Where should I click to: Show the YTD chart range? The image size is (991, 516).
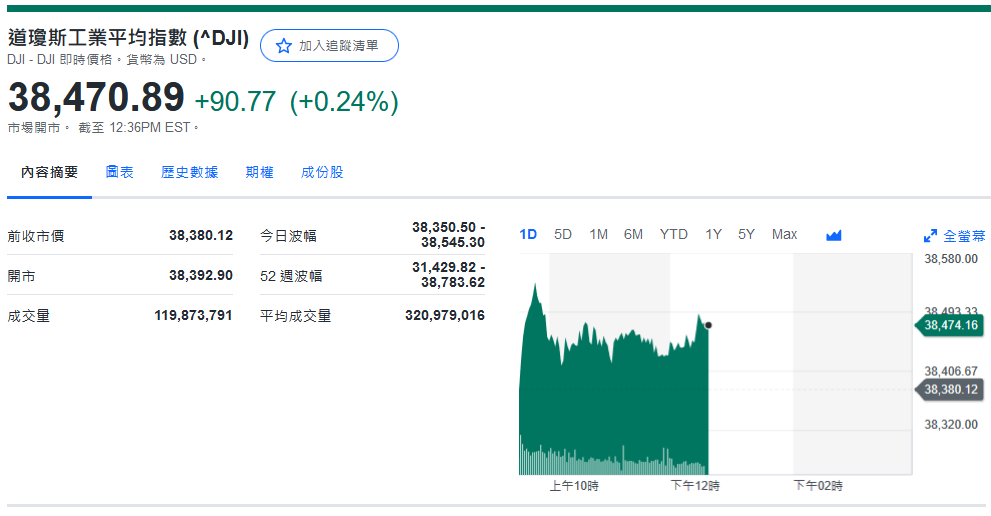coord(673,234)
